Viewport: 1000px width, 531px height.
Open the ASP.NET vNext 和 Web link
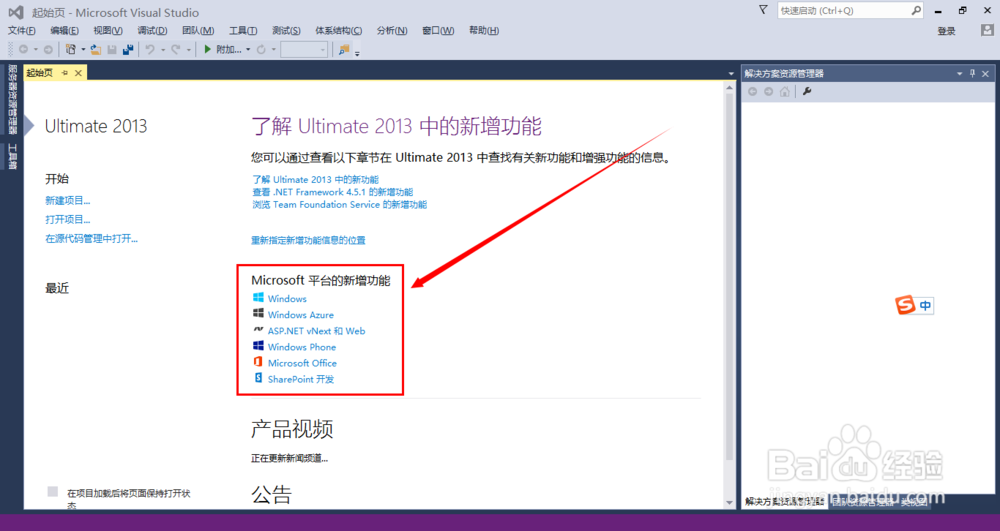tap(316, 331)
